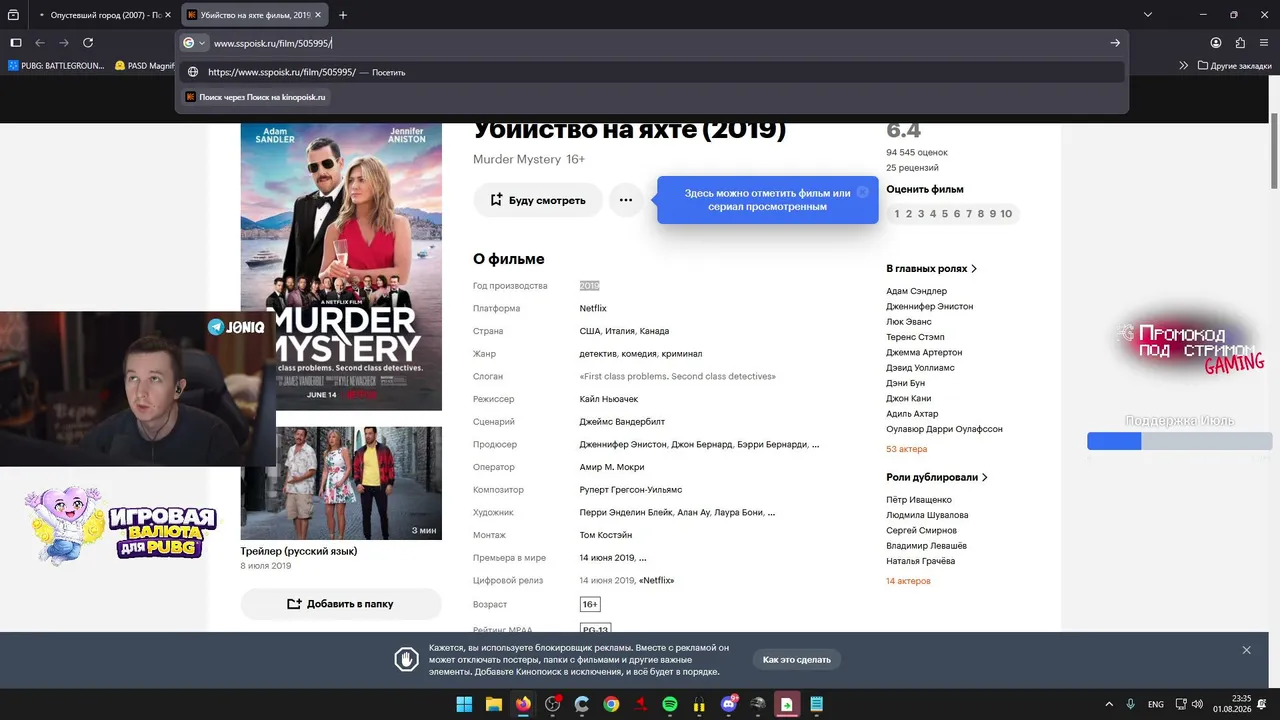Select 'Поиск через Поиск на kinopoisk.ru' option
Viewport: 1280px width, 720px height.
(x=255, y=97)
